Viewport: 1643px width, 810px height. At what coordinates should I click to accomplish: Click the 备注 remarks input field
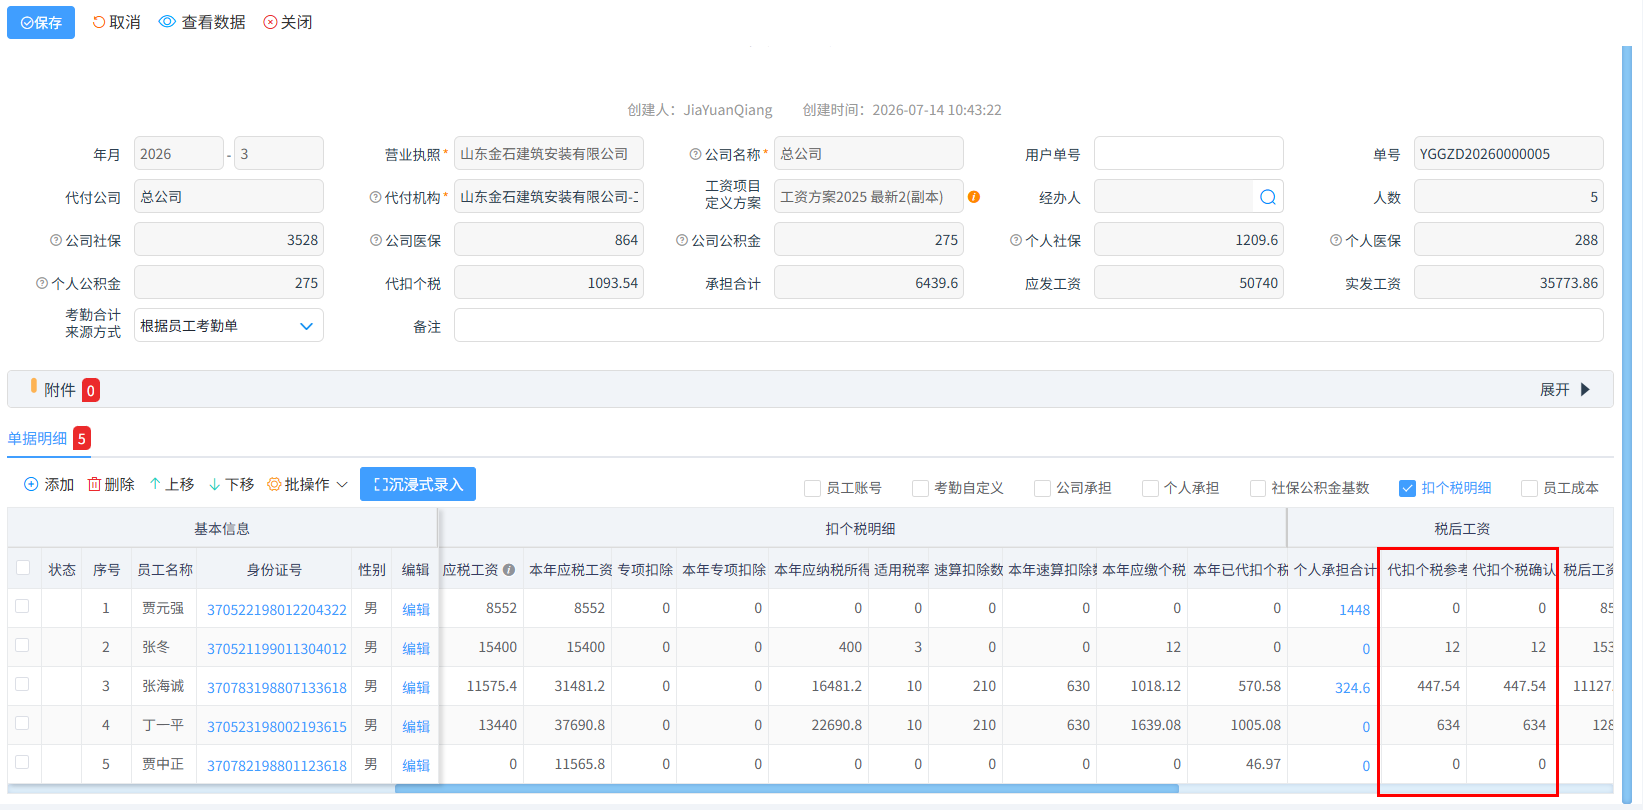tap(1029, 326)
